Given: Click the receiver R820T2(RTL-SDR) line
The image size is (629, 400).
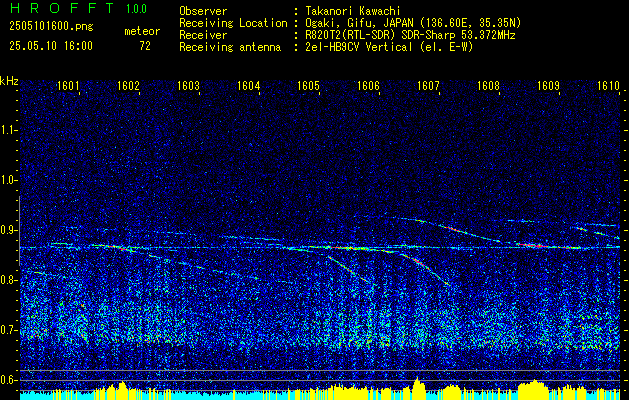Looking at the screenshot, I should [410, 35].
